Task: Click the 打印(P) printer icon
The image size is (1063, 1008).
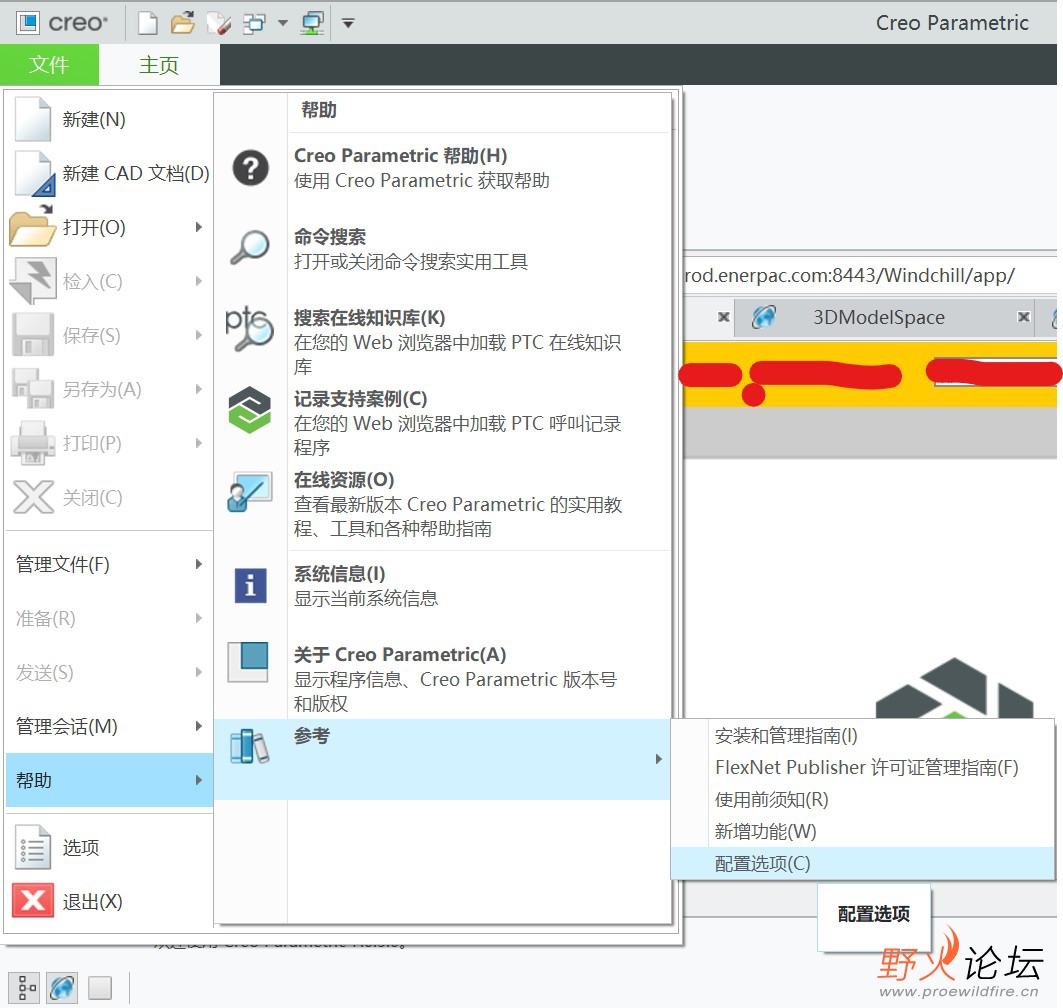Action: (x=33, y=443)
